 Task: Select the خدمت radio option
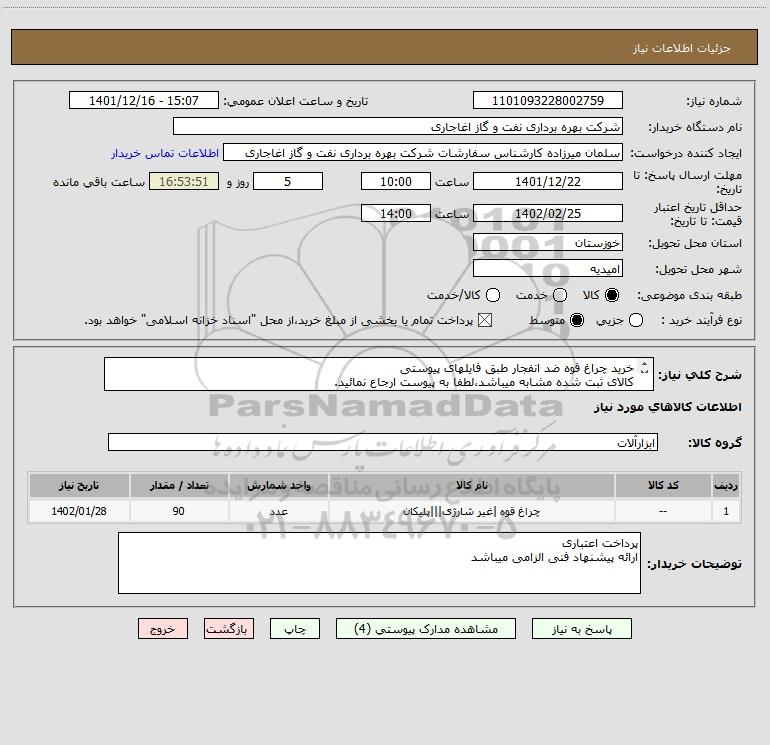(x=560, y=295)
